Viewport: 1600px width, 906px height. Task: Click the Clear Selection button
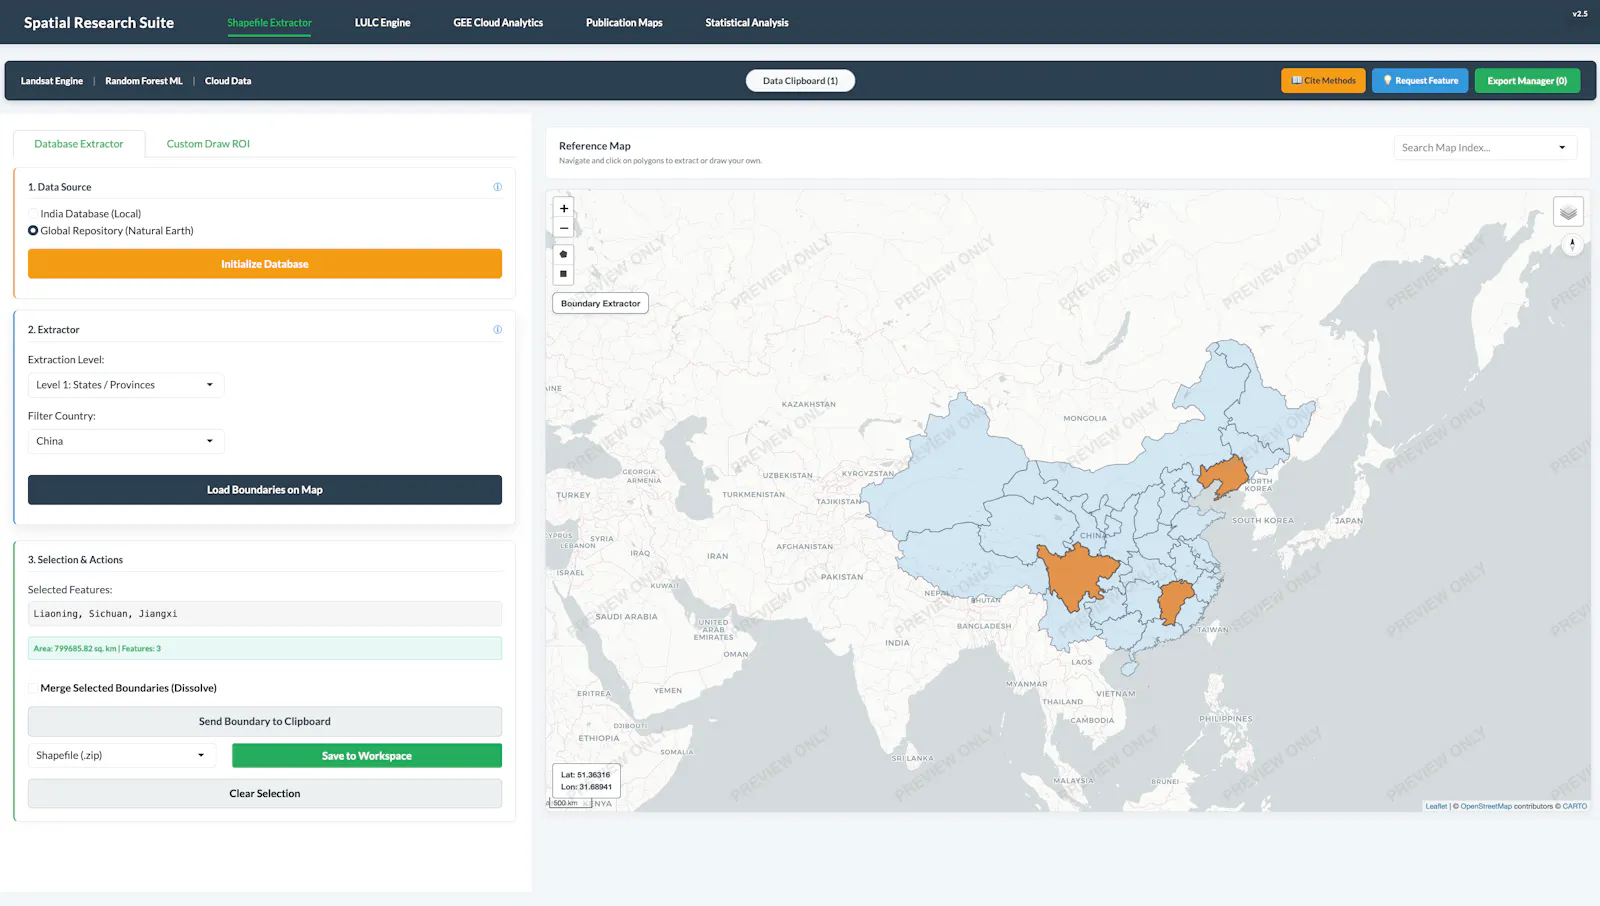[265, 794]
